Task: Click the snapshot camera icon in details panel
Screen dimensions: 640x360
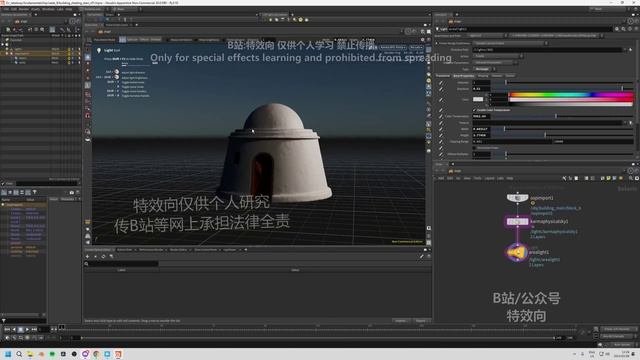Action: point(72,192)
